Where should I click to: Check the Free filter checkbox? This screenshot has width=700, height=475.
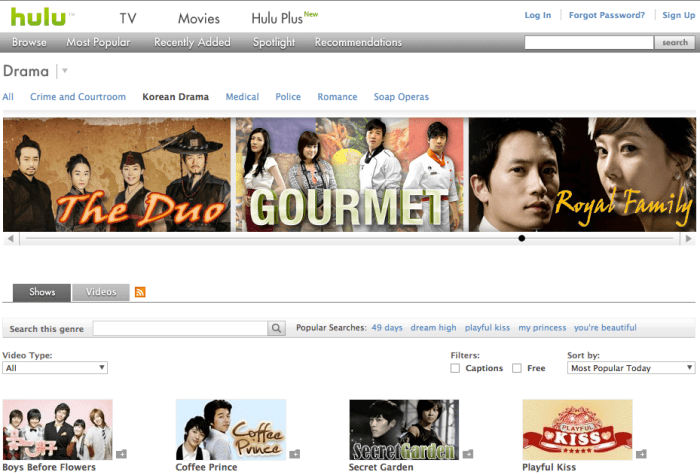(517, 368)
